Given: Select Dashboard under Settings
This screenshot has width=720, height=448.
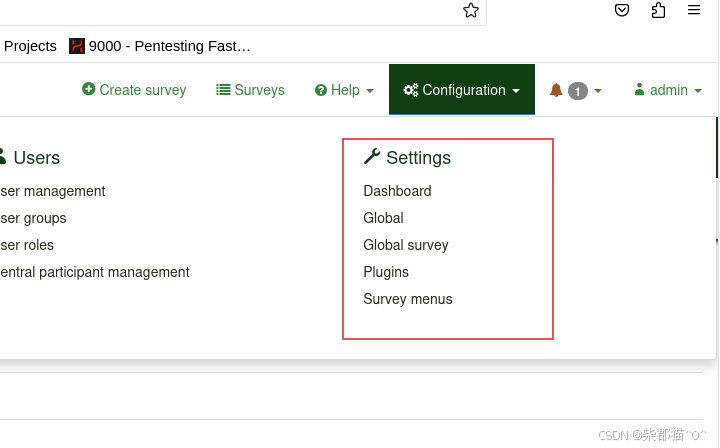Looking at the screenshot, I should pyautogui.click(x=397, y=191).
